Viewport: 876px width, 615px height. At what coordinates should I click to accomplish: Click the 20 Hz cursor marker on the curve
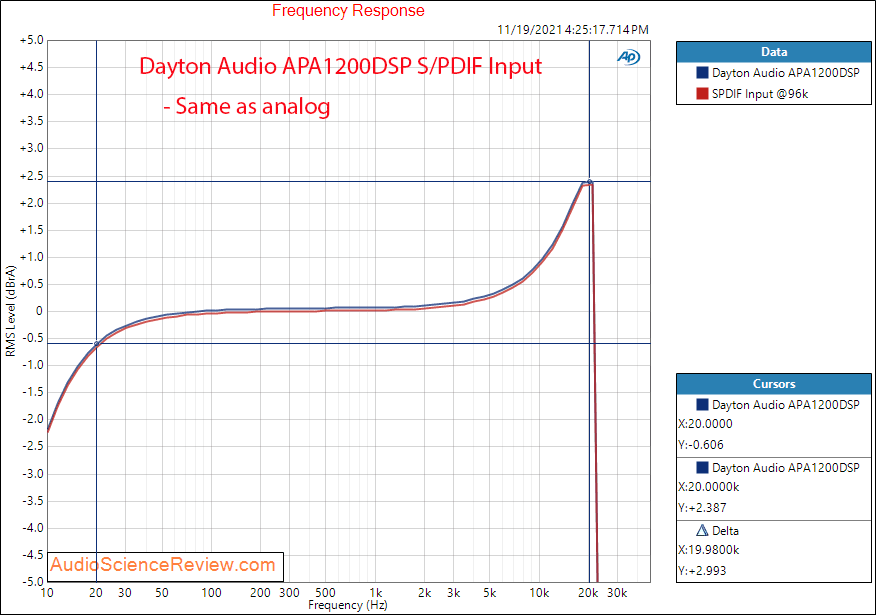(97, 344)
